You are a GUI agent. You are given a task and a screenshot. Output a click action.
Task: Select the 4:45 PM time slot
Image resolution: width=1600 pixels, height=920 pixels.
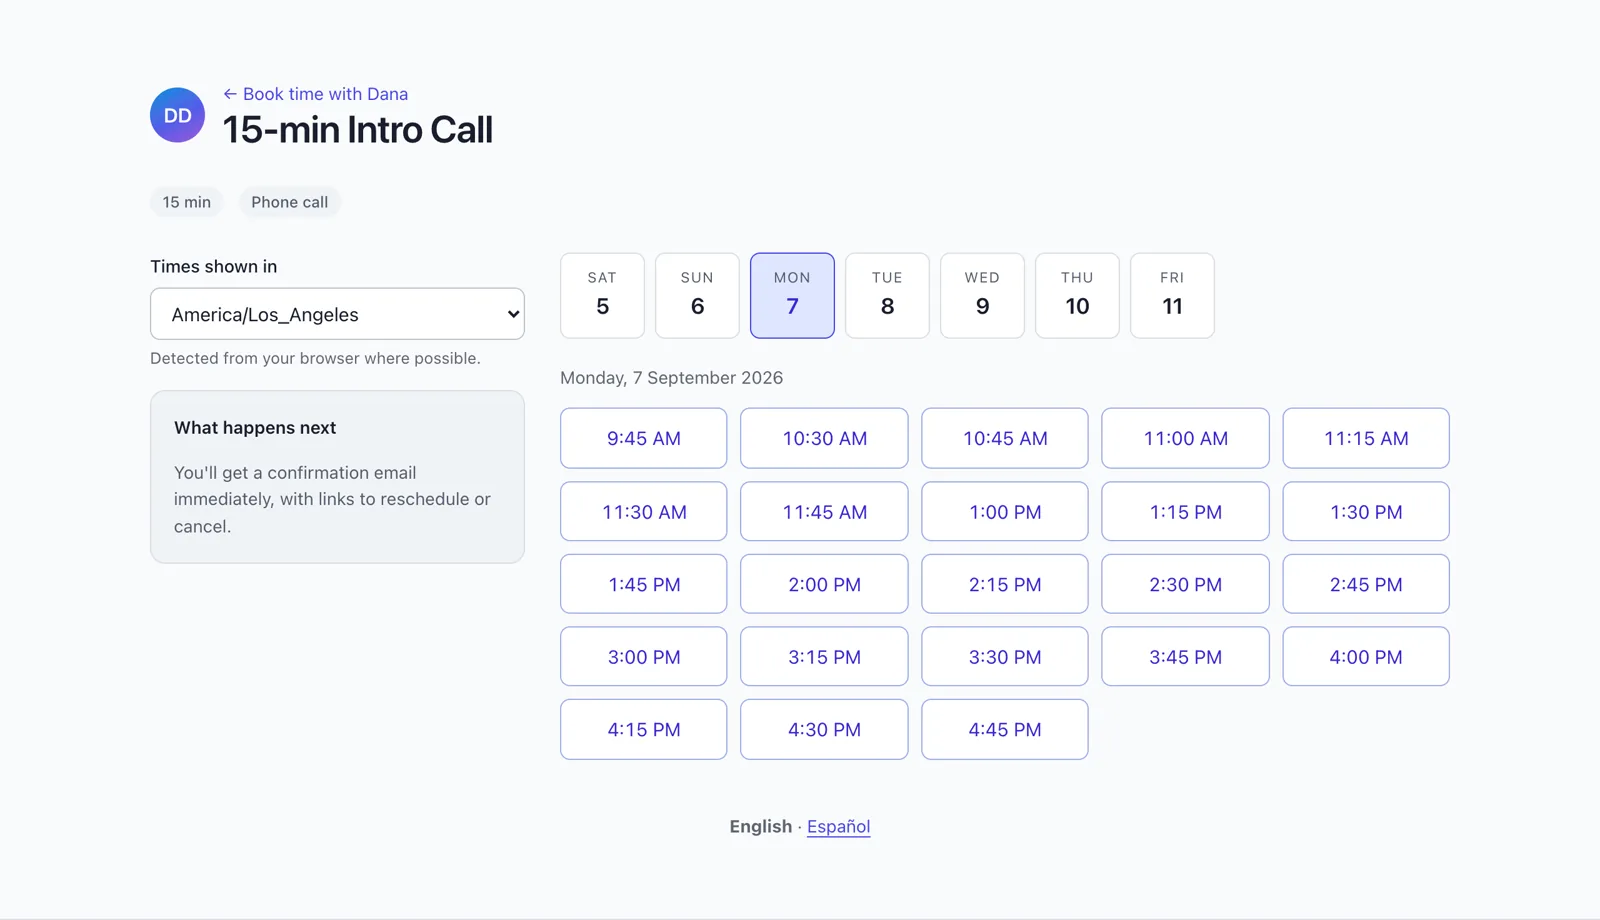point(1005,730)
